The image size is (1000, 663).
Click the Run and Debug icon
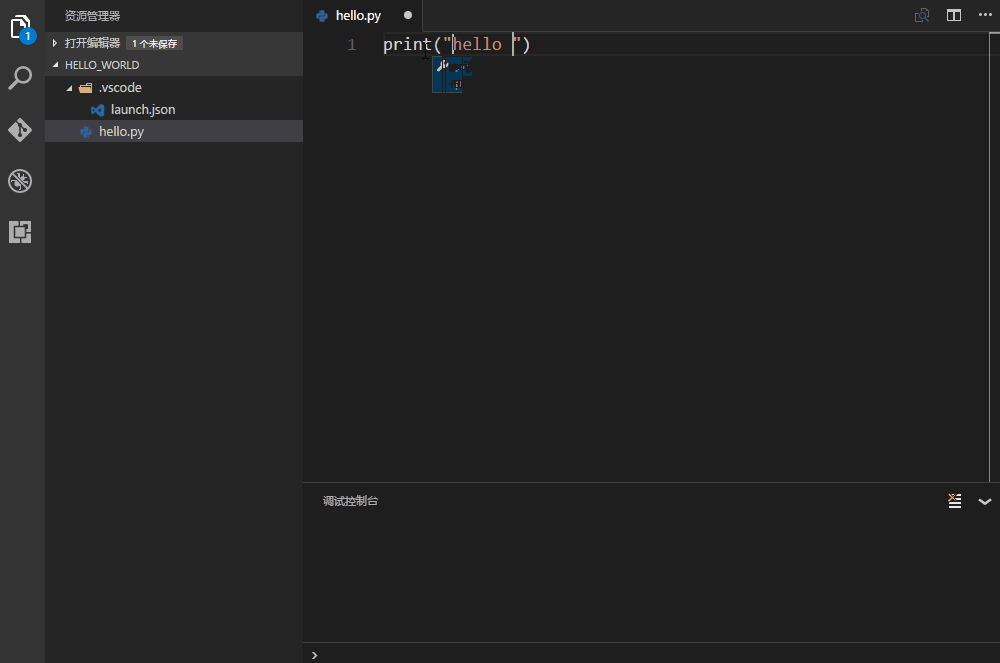21,180
